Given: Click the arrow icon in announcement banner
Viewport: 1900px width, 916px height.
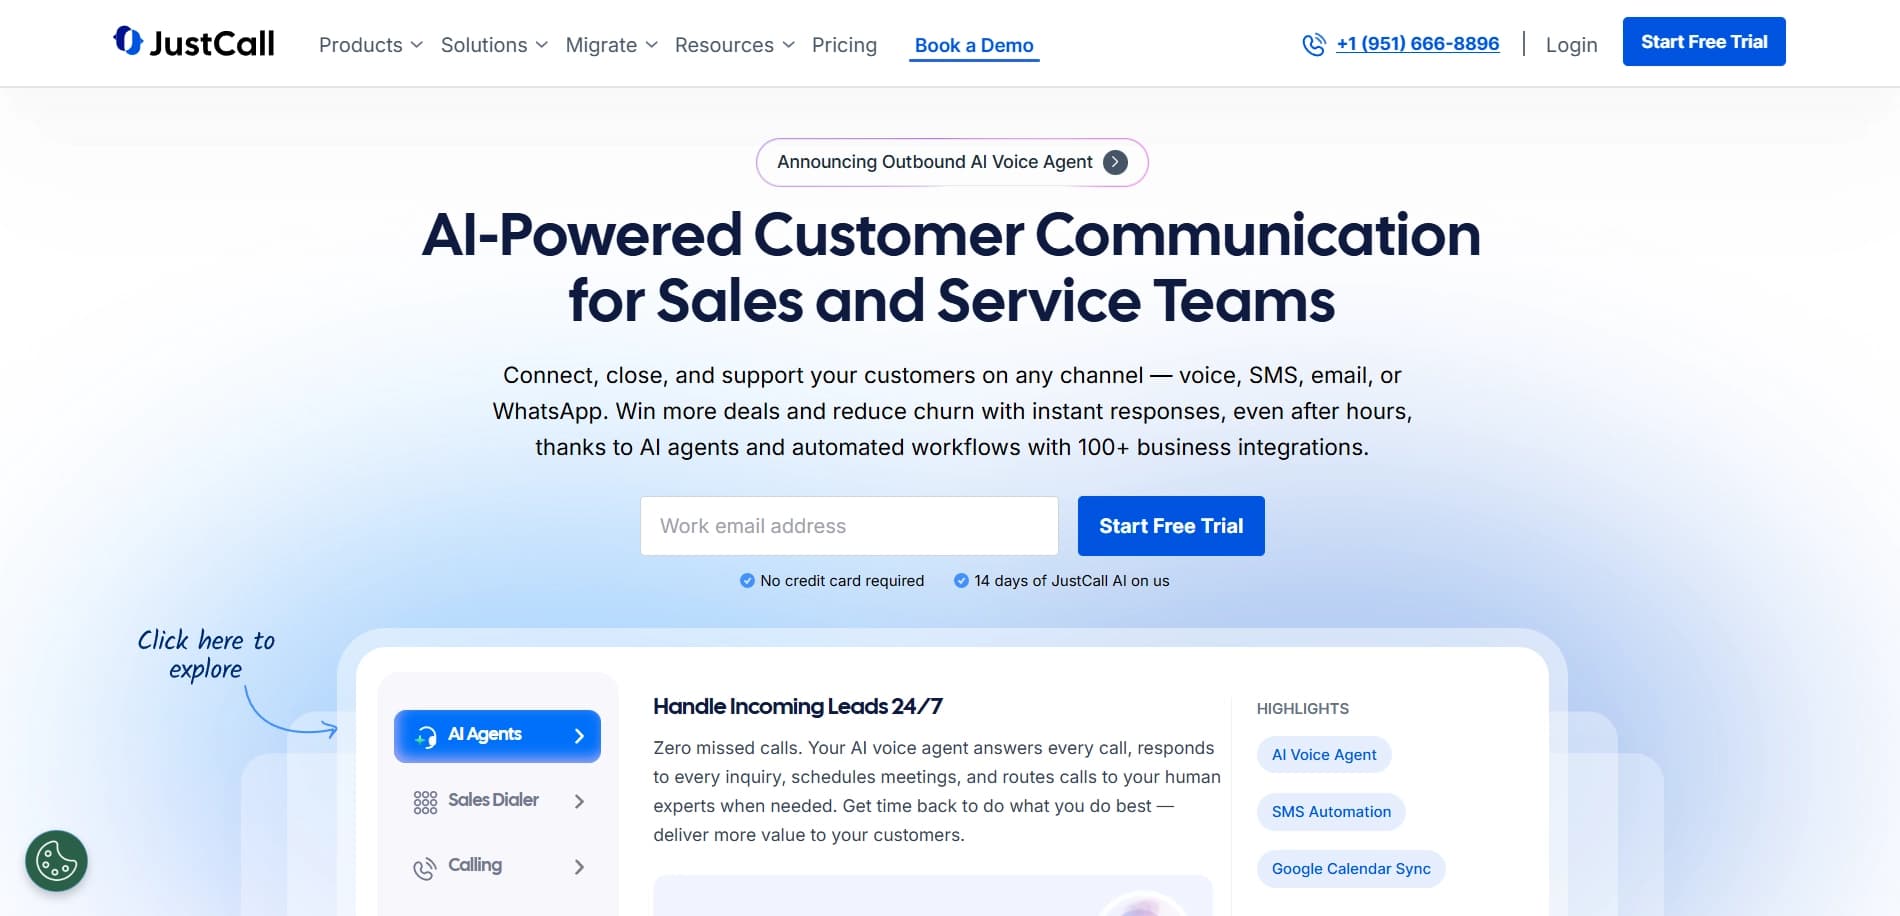Looking at the screenshot, I should tap(1115, 162).
